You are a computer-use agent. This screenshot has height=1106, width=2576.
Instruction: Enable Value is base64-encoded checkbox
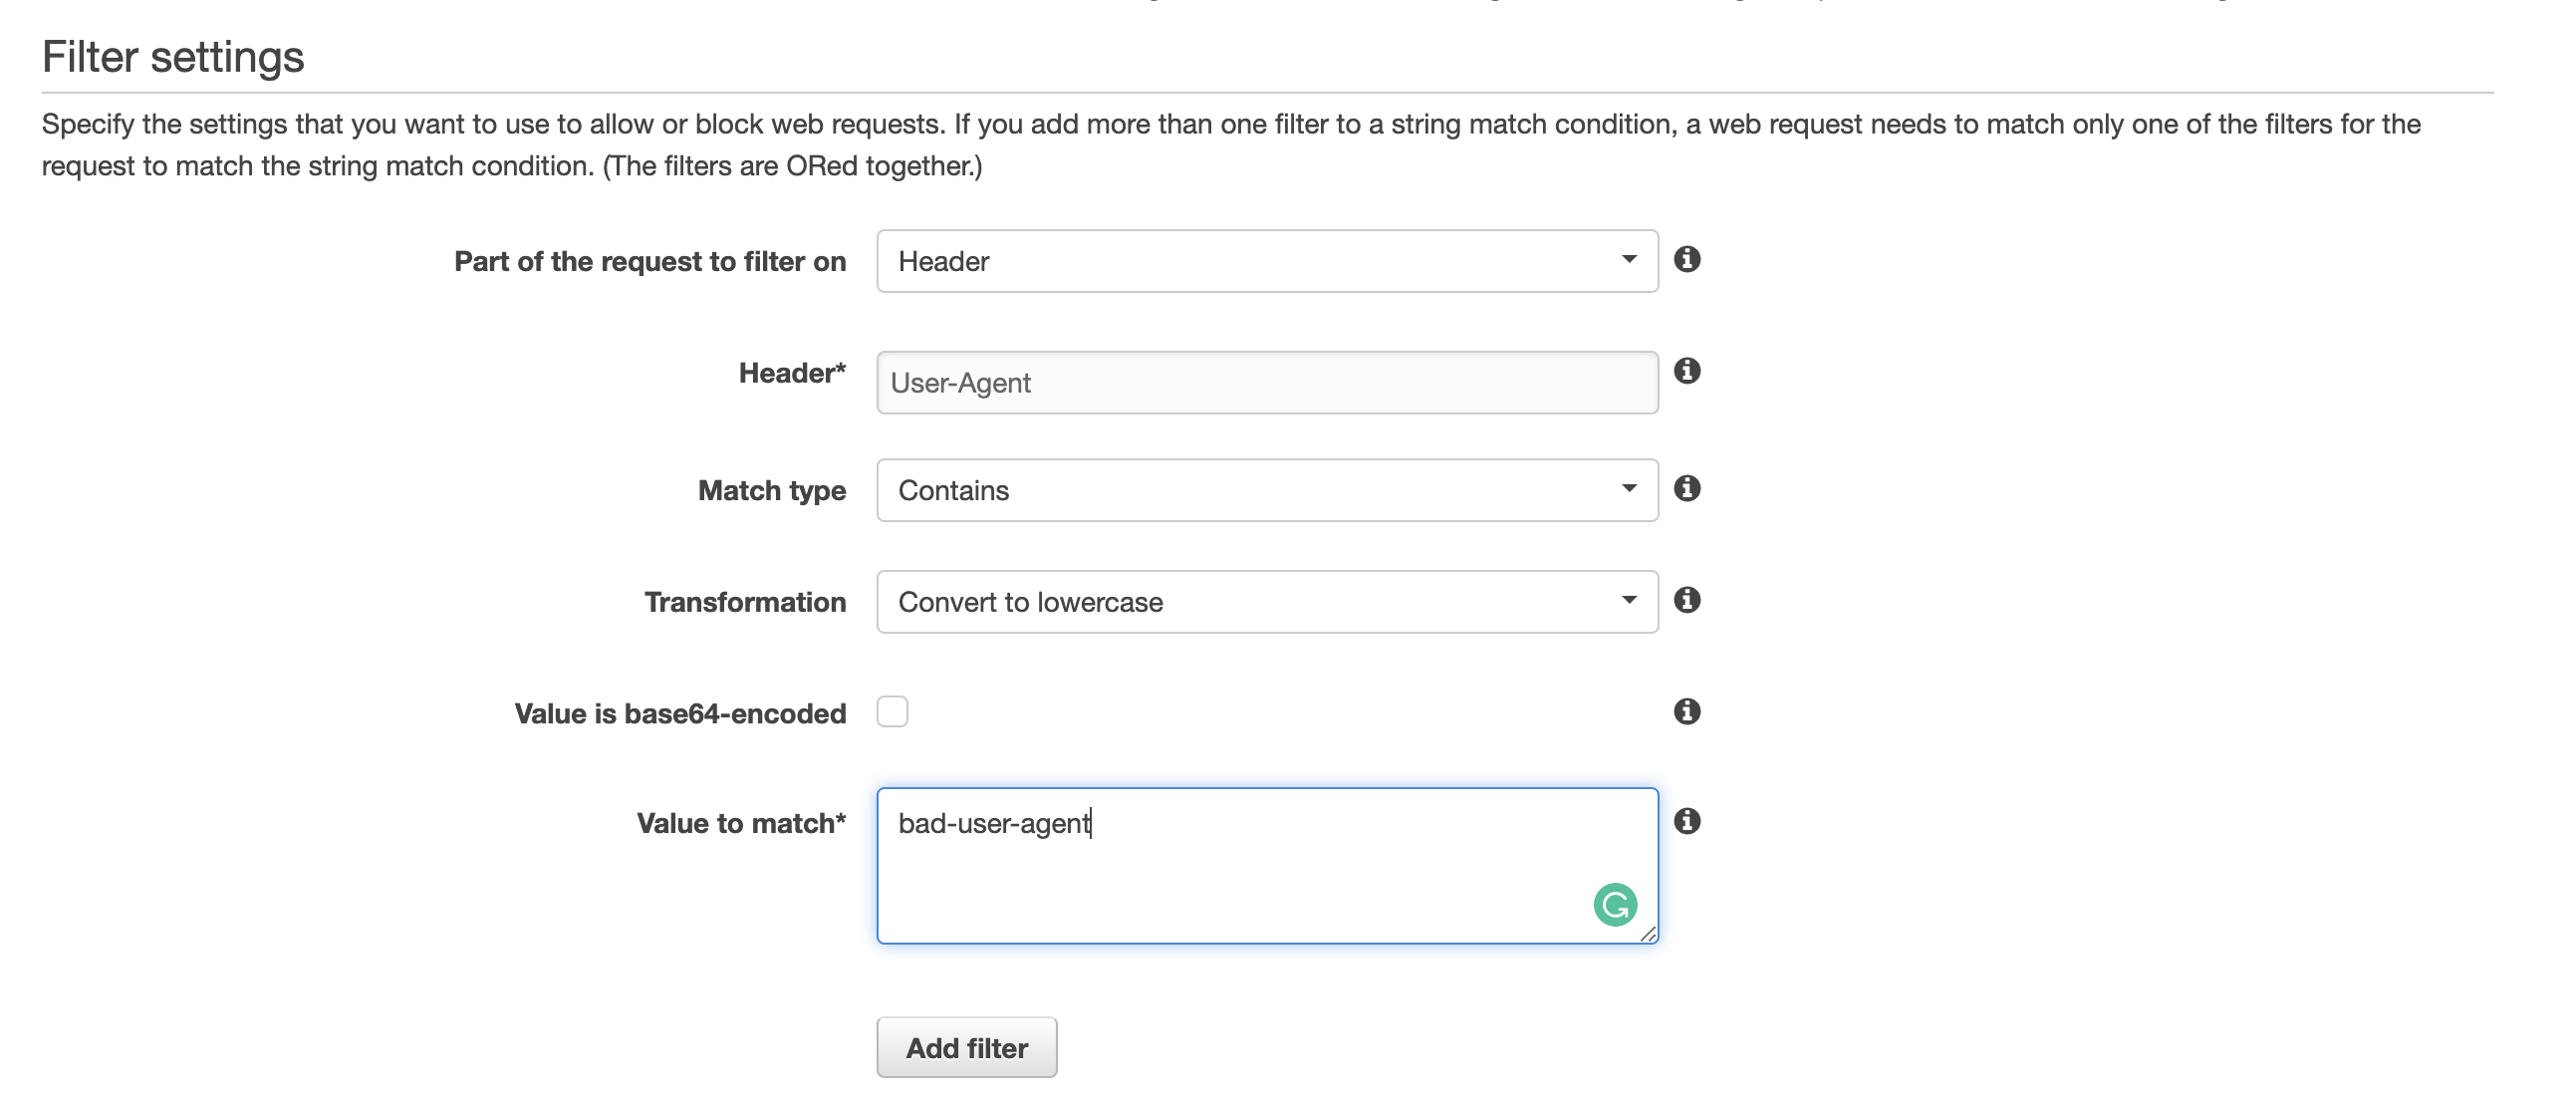click(x=892, y=712)
